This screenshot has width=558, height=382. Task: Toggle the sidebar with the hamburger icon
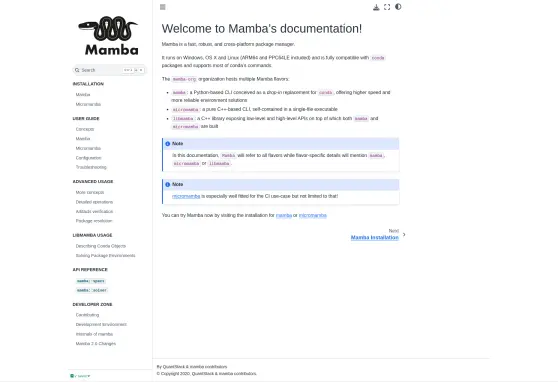163,7
